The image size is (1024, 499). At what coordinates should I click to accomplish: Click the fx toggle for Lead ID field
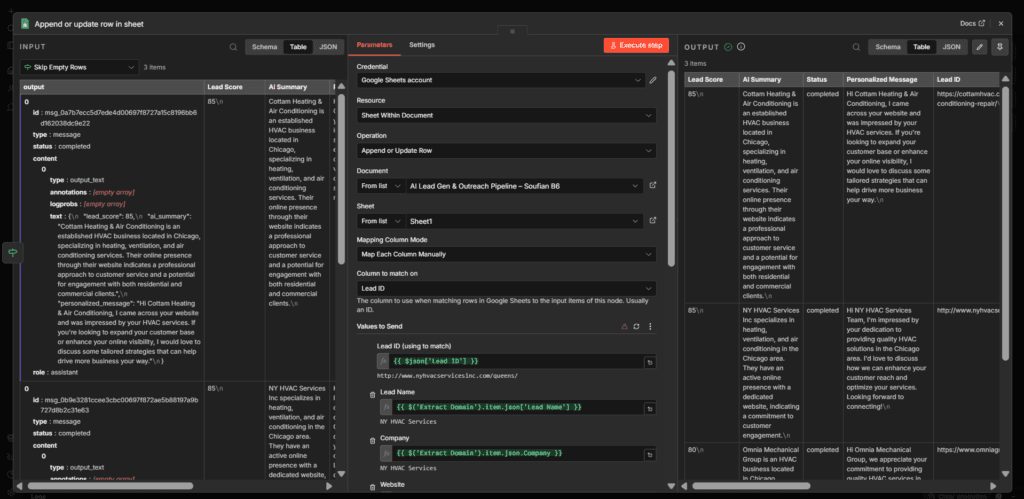(383, 361)
